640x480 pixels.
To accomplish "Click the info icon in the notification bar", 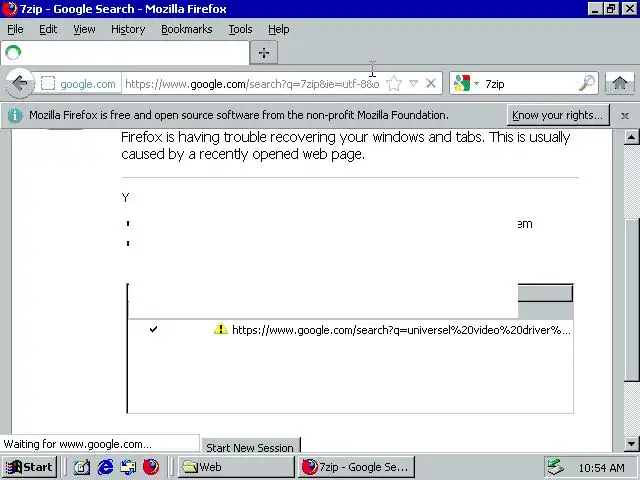I will (x=15, y=115).
